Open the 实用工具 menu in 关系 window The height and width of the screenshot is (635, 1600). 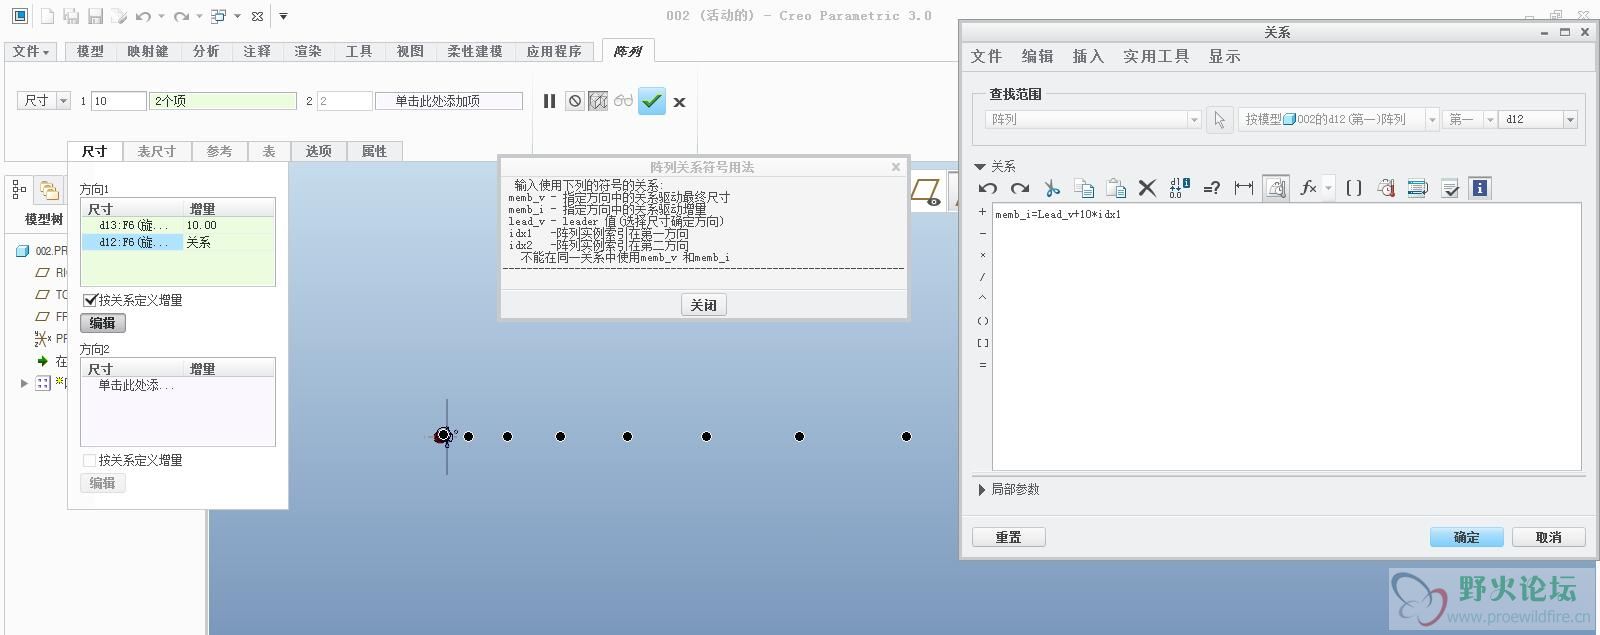click(x=1156, y=56)
